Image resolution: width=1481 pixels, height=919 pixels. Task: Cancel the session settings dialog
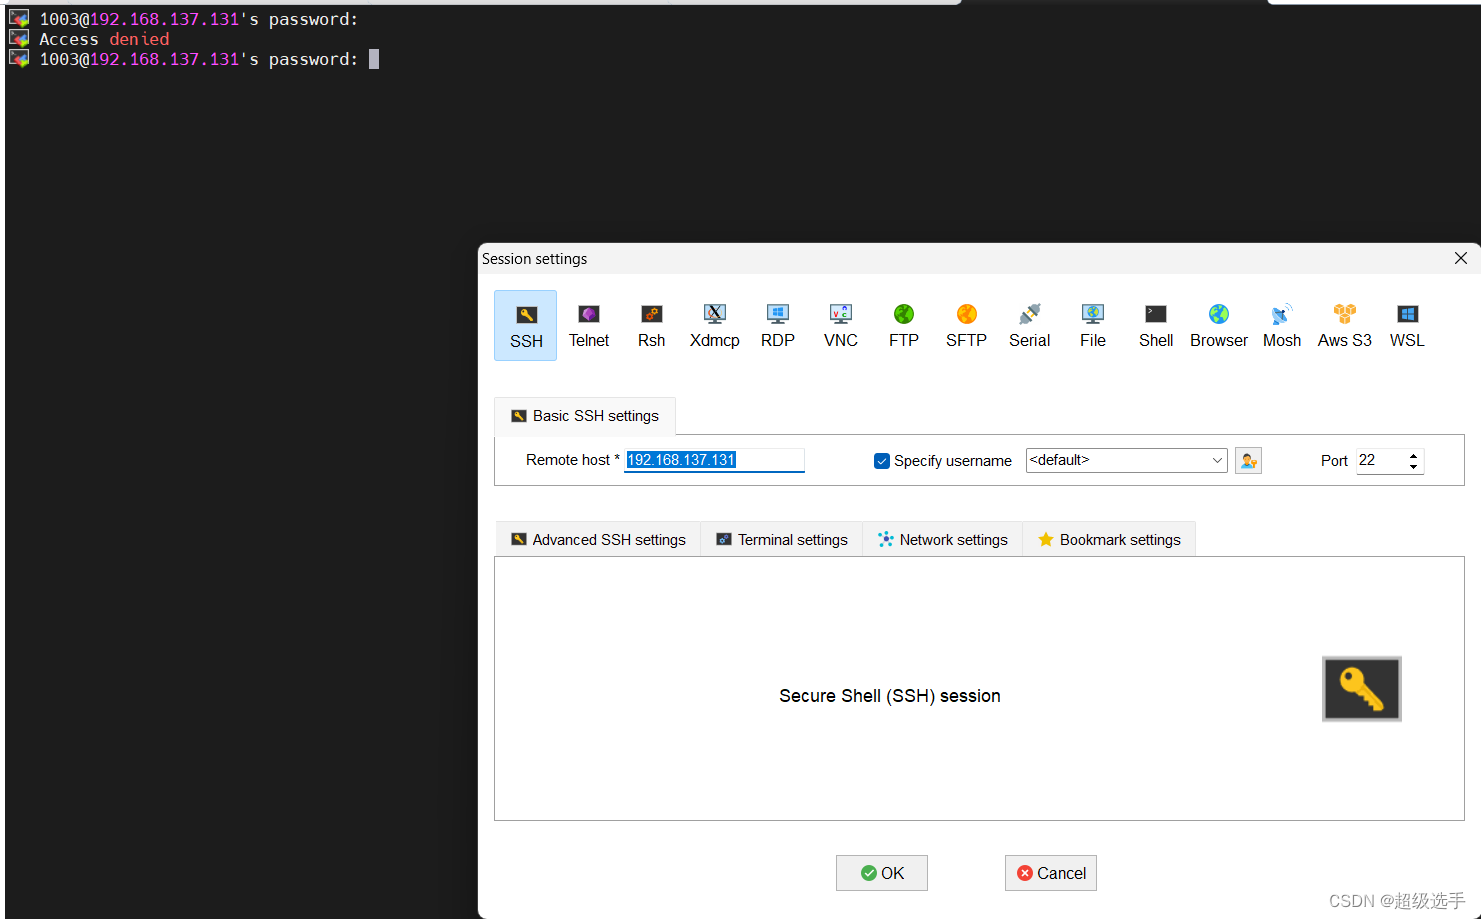click(x=1050, y=872)
